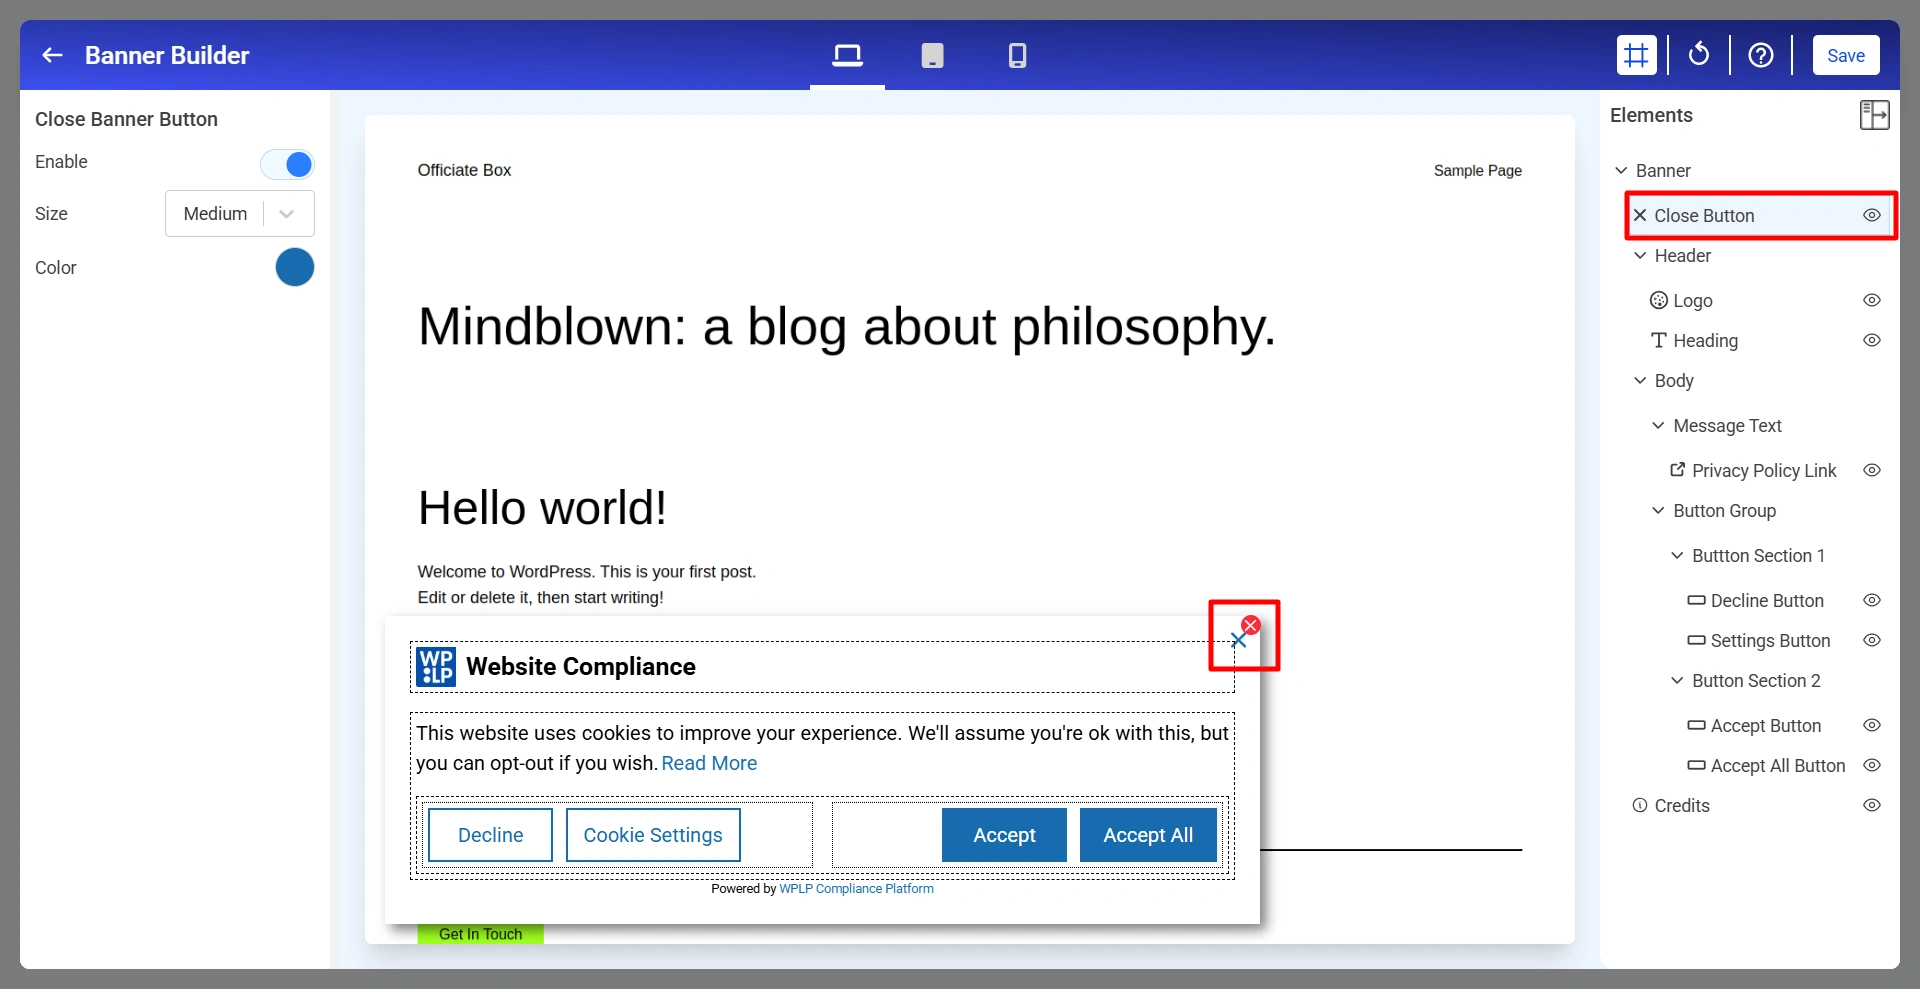Toggle visibility of Decline Button

click(1872, 600)
